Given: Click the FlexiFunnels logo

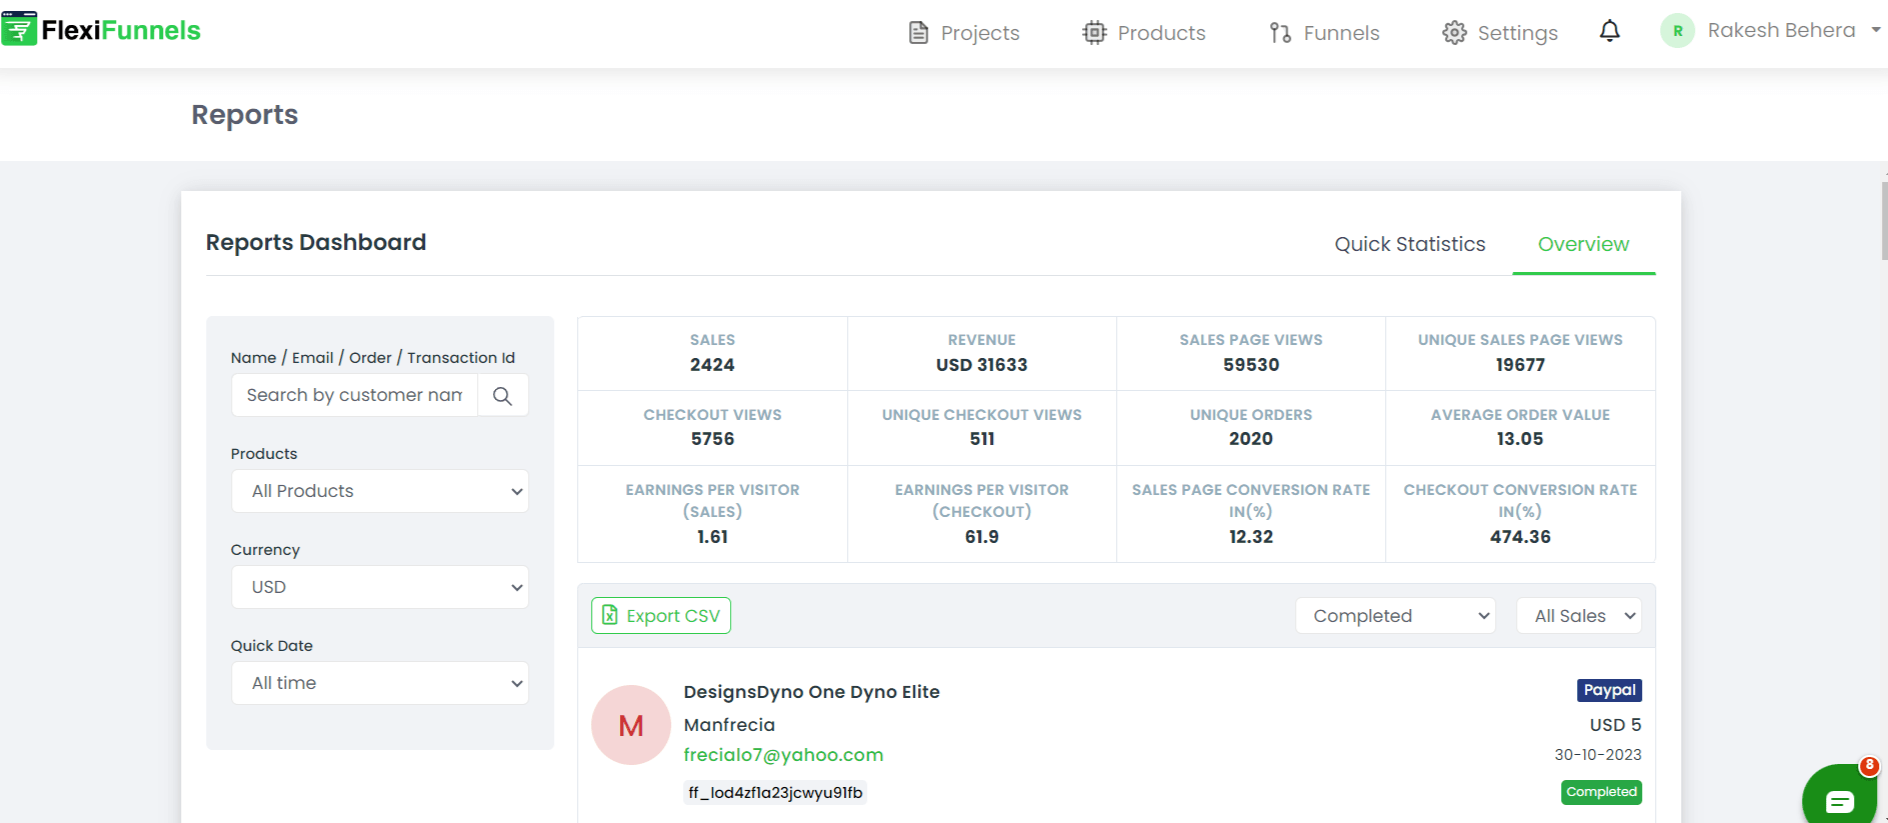Looking at the screenshot, I should [x=101, y=30].
